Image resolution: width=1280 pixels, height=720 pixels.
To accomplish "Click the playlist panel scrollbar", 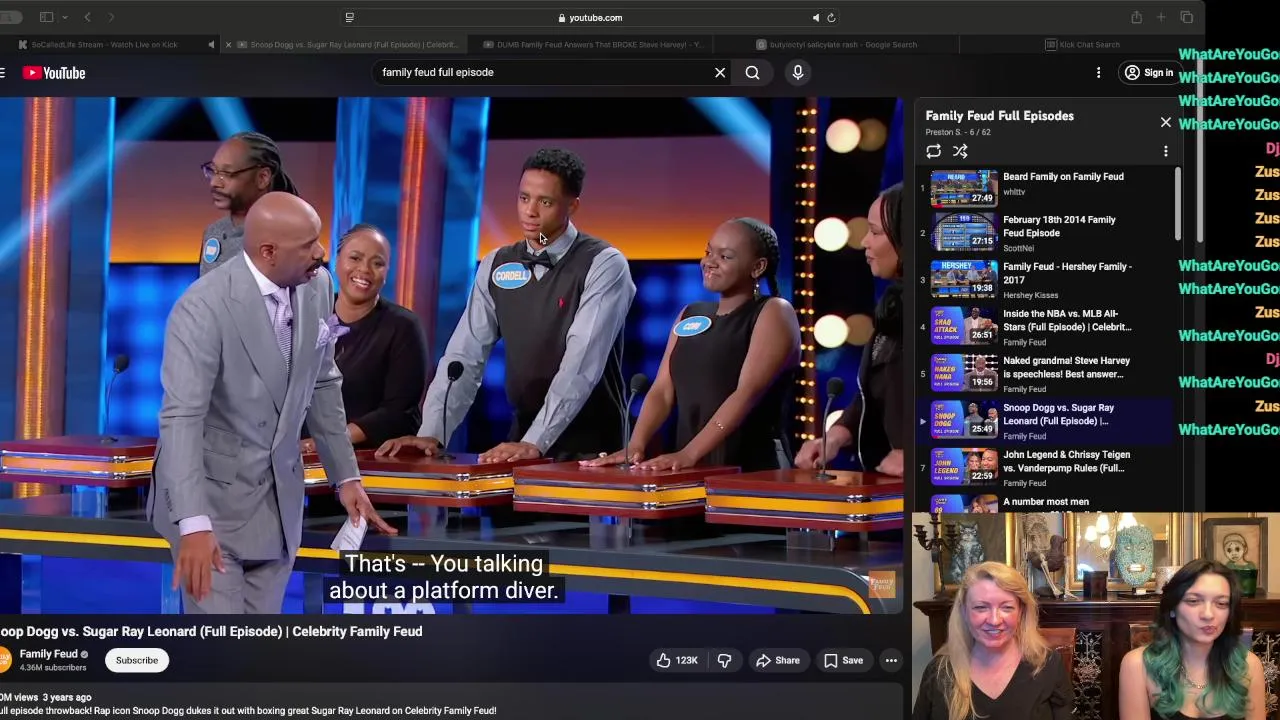I will [x=1177, y=205].
